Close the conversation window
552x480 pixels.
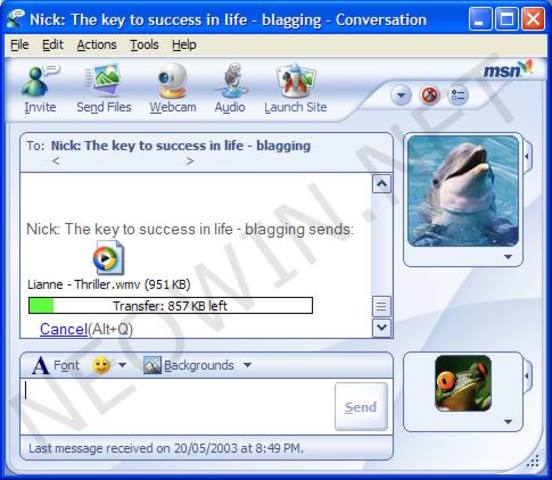pyautogui.click(x=533, y=19)
